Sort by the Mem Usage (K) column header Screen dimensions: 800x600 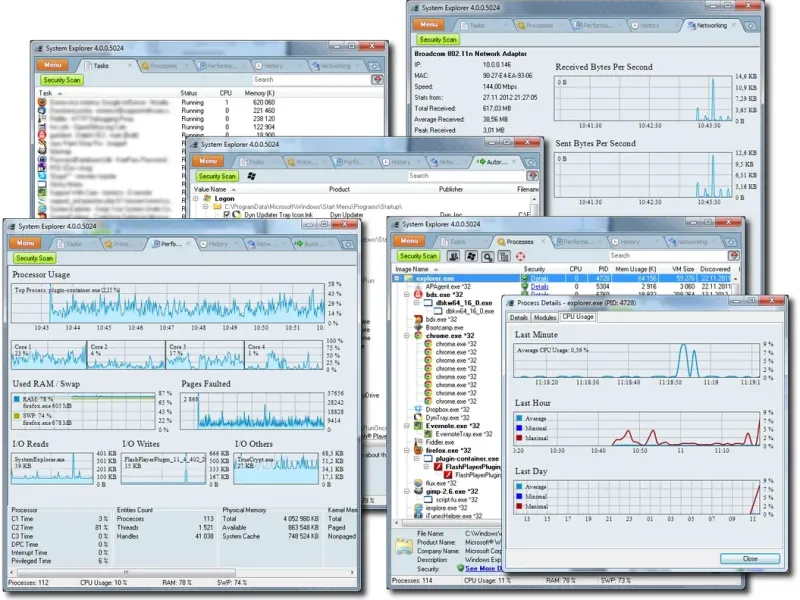click(x=635, y=269)
